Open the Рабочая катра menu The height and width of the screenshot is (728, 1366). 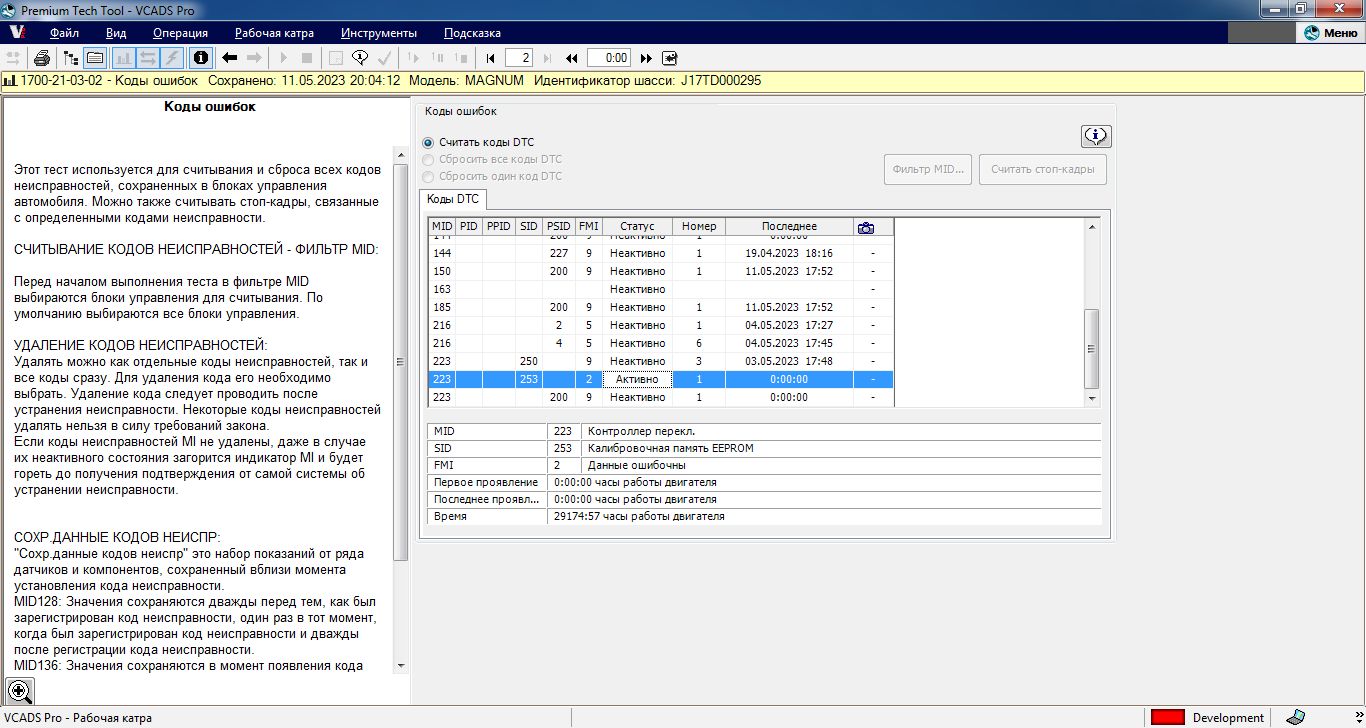point(274,33)
